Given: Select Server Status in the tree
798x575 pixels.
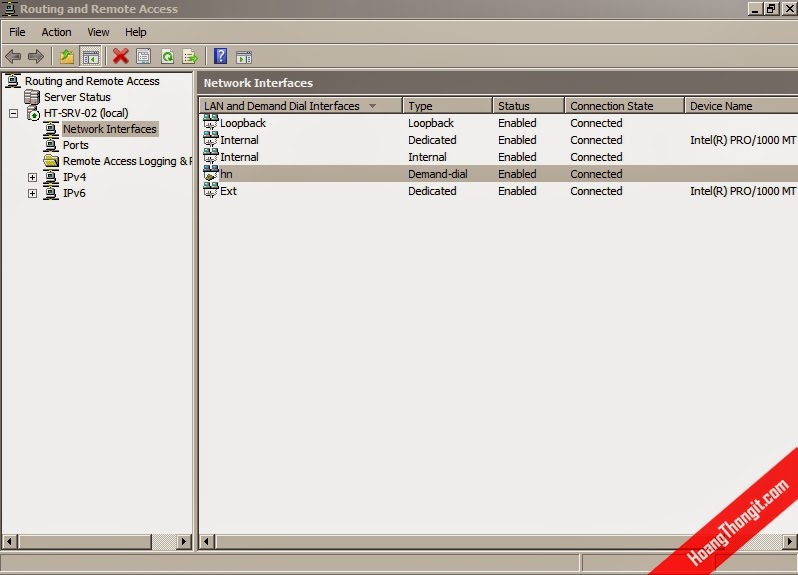Looking at the screenshot, I should [77, 97].
